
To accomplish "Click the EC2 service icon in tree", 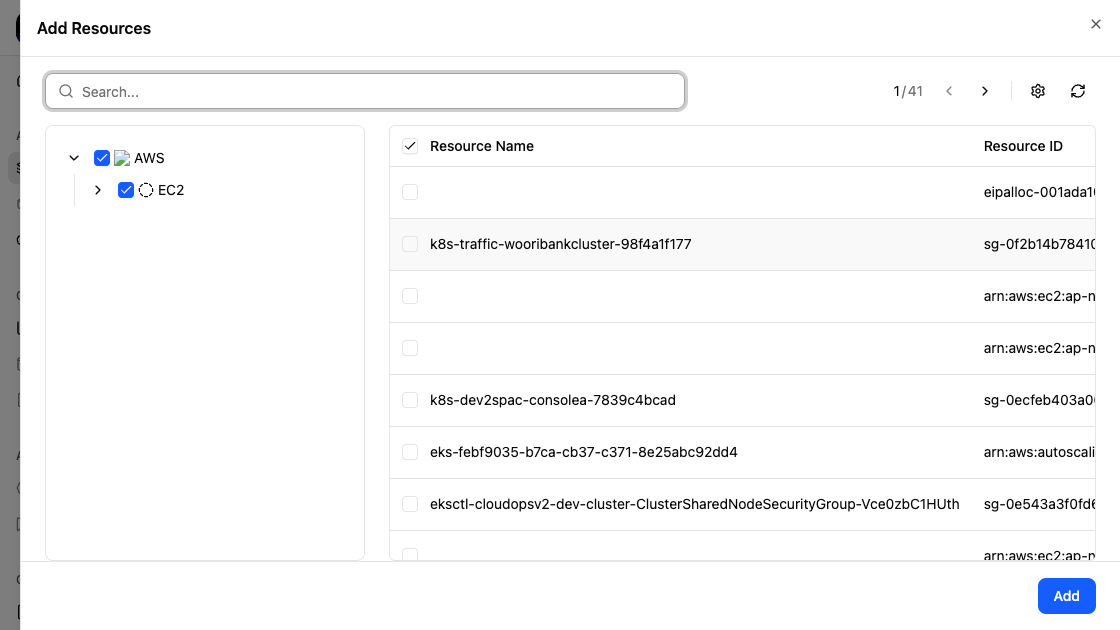I will tap(146, 190).
